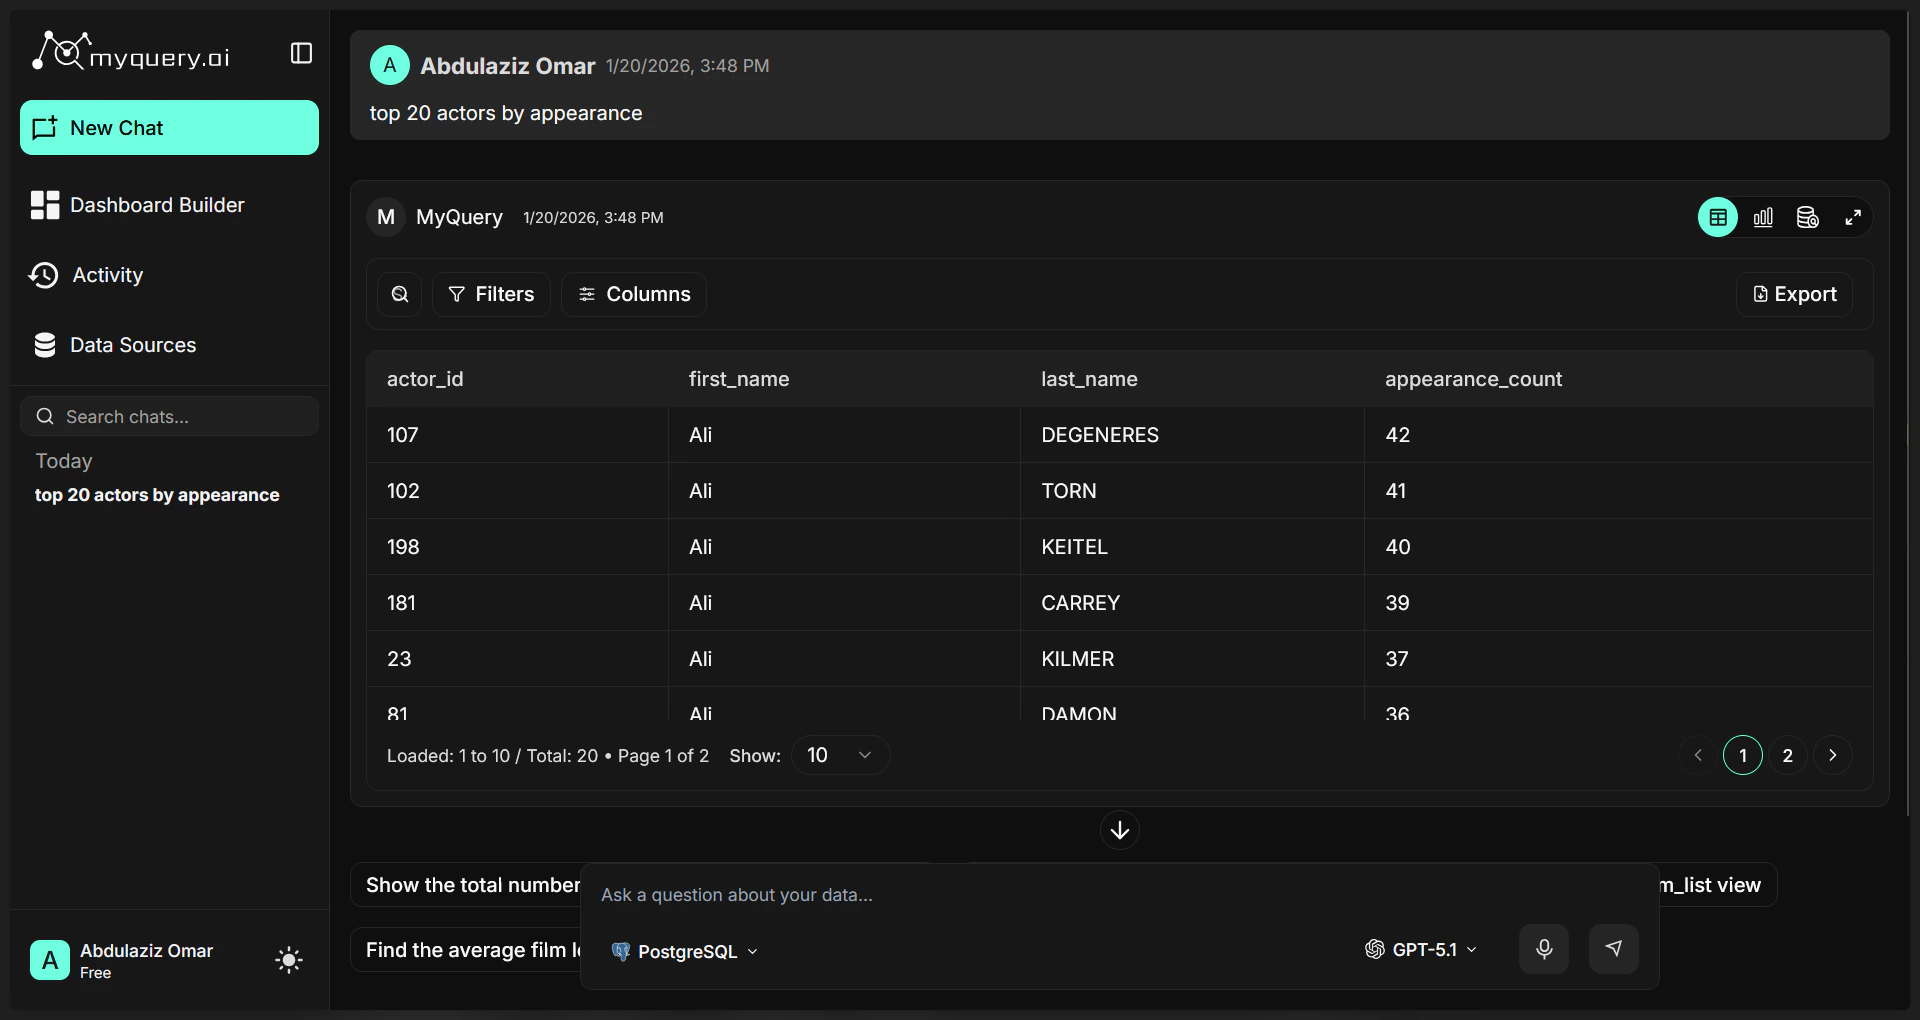Screen dimensions: 1920x1020
Task: Select the DEGENERES last name cell
Action: tap(1192, 435)
